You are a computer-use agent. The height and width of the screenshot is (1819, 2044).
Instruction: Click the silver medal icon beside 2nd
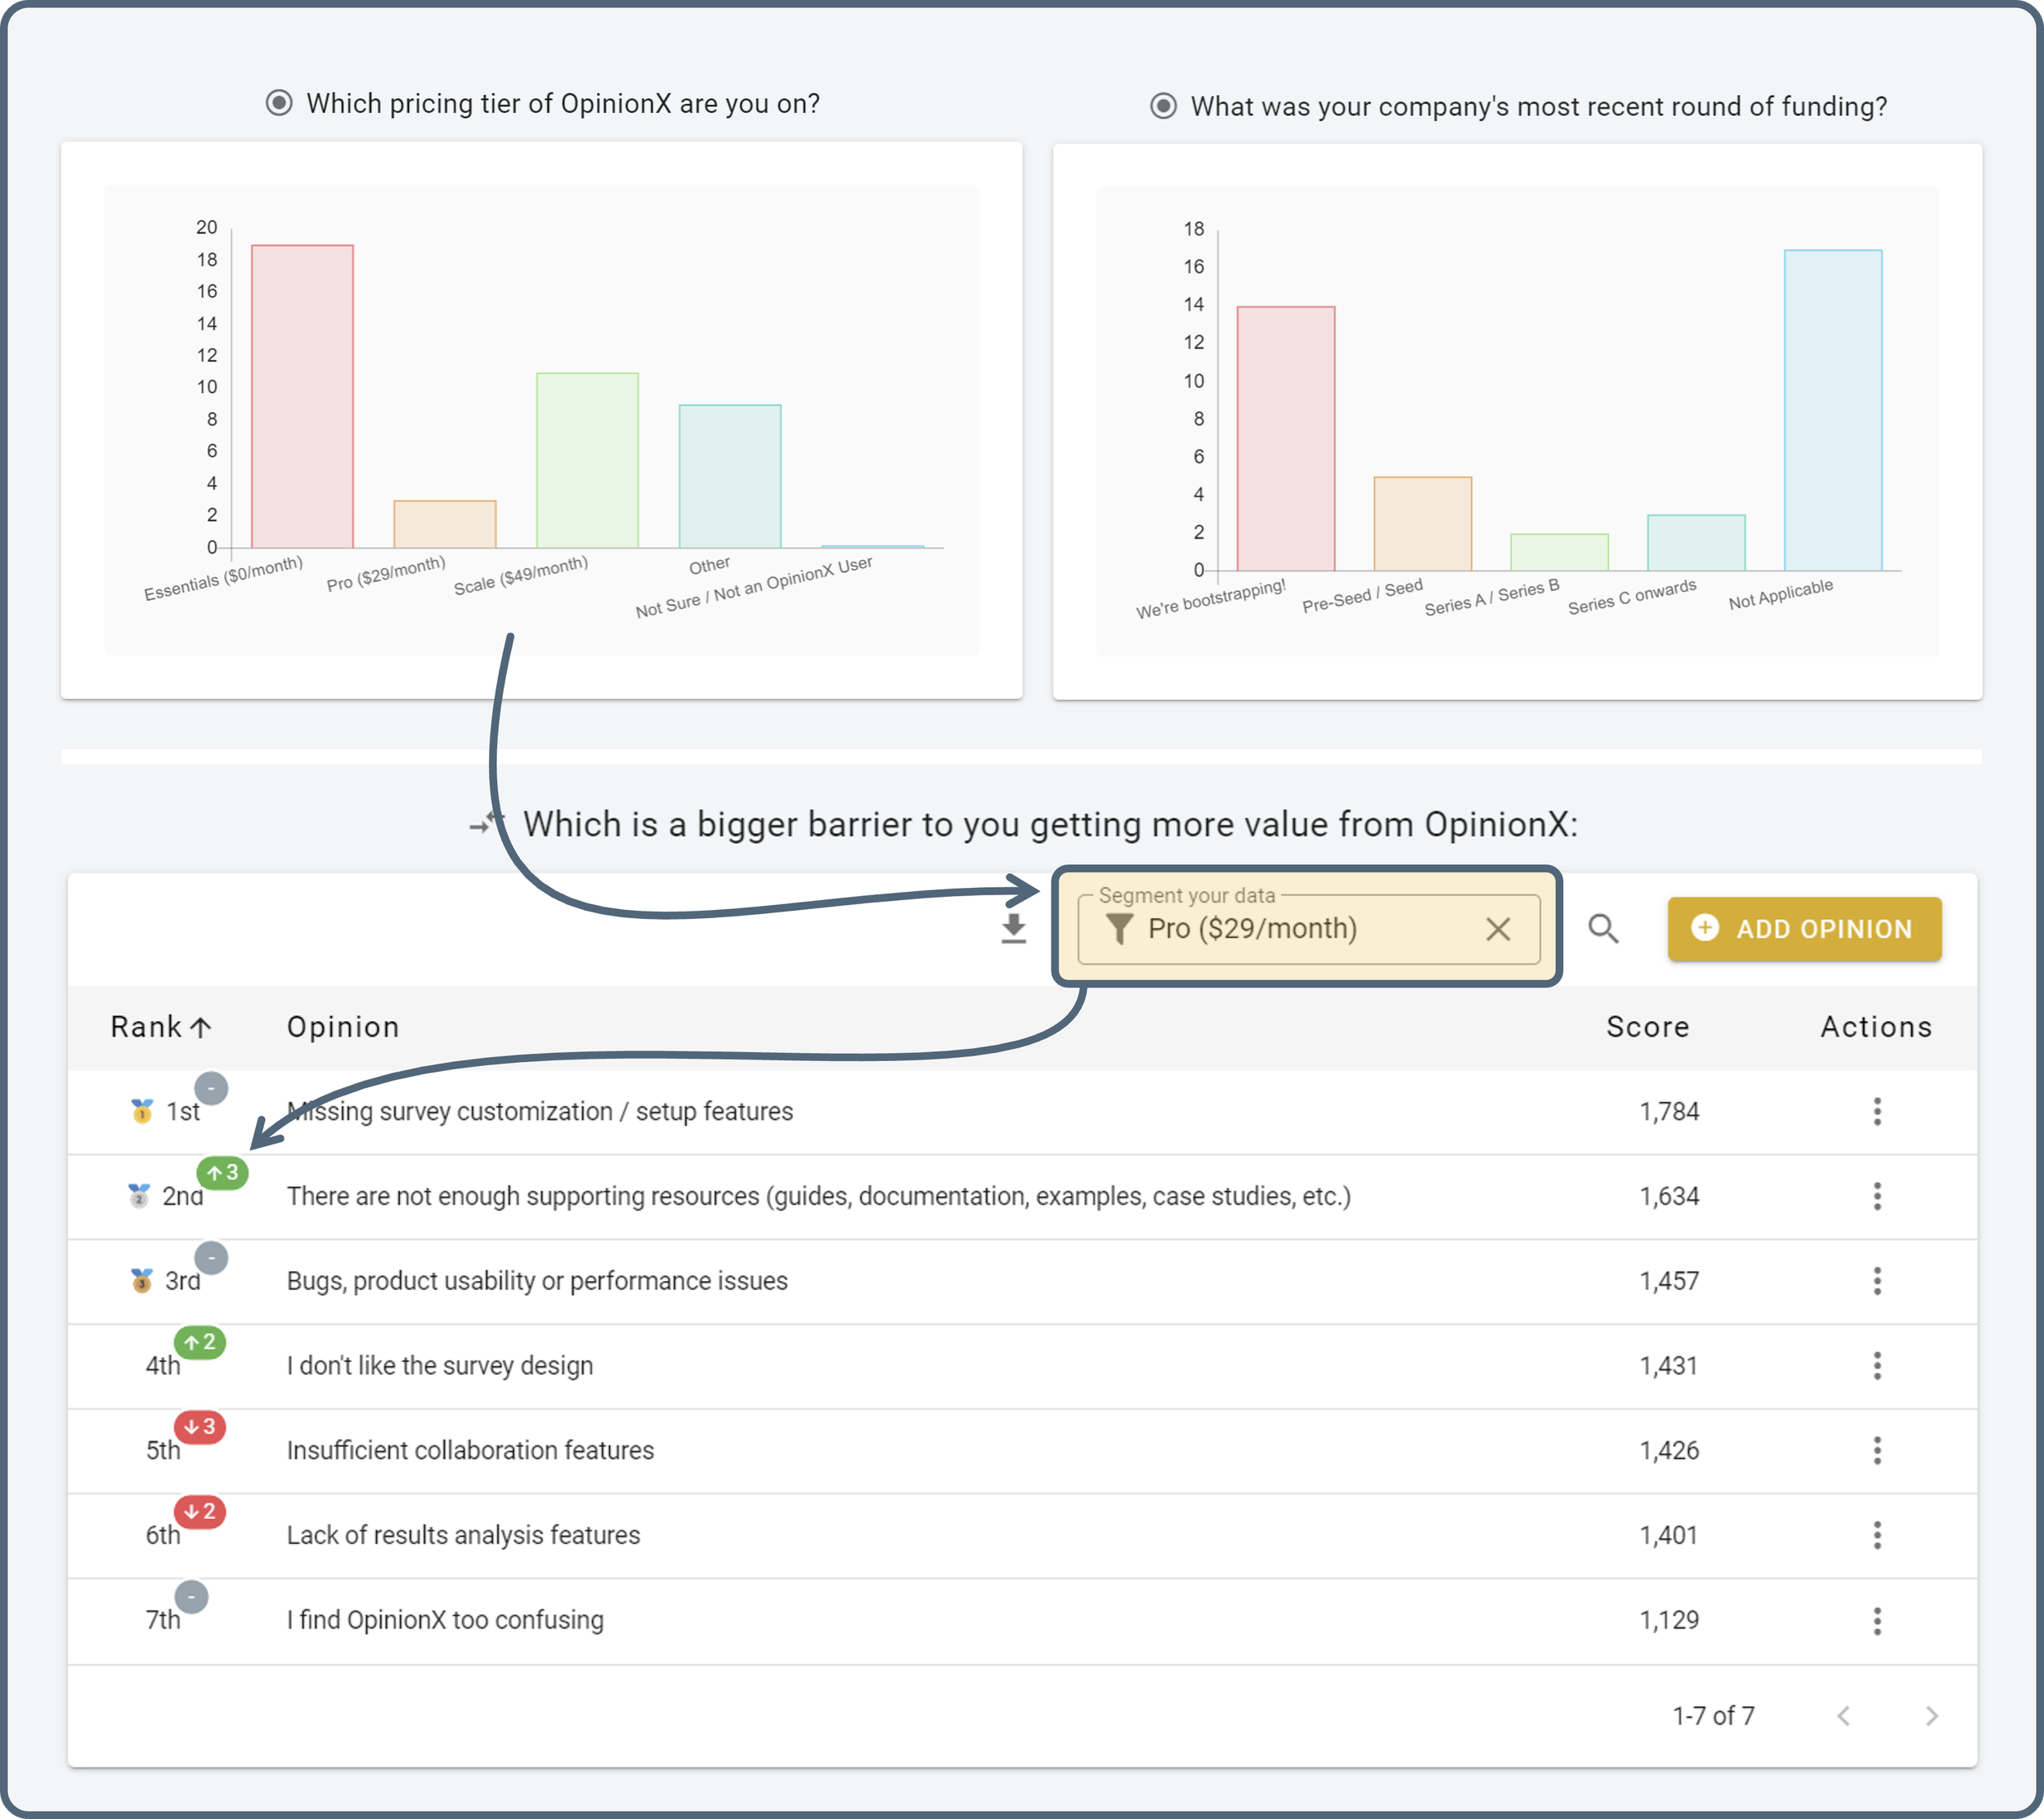(139, 1195)
